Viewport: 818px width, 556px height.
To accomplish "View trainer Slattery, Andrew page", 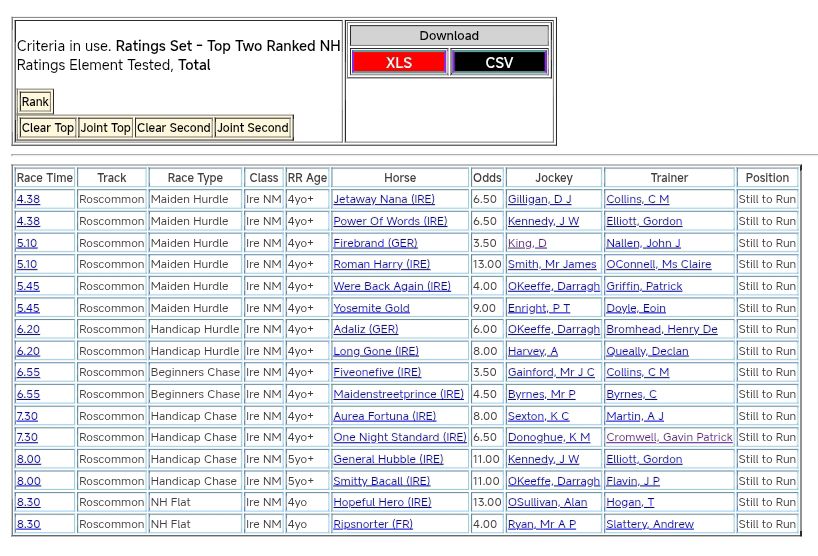I will pos(649,524).
